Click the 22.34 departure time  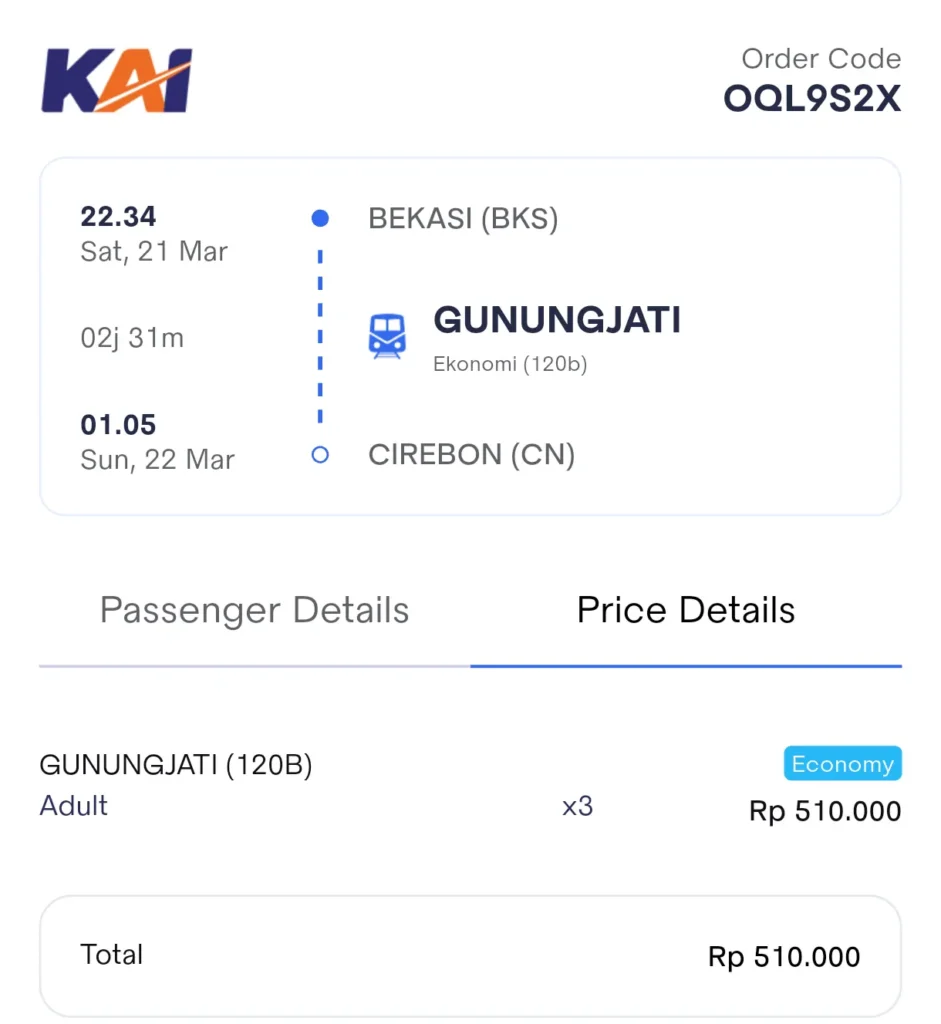click(x=118, y=216)
